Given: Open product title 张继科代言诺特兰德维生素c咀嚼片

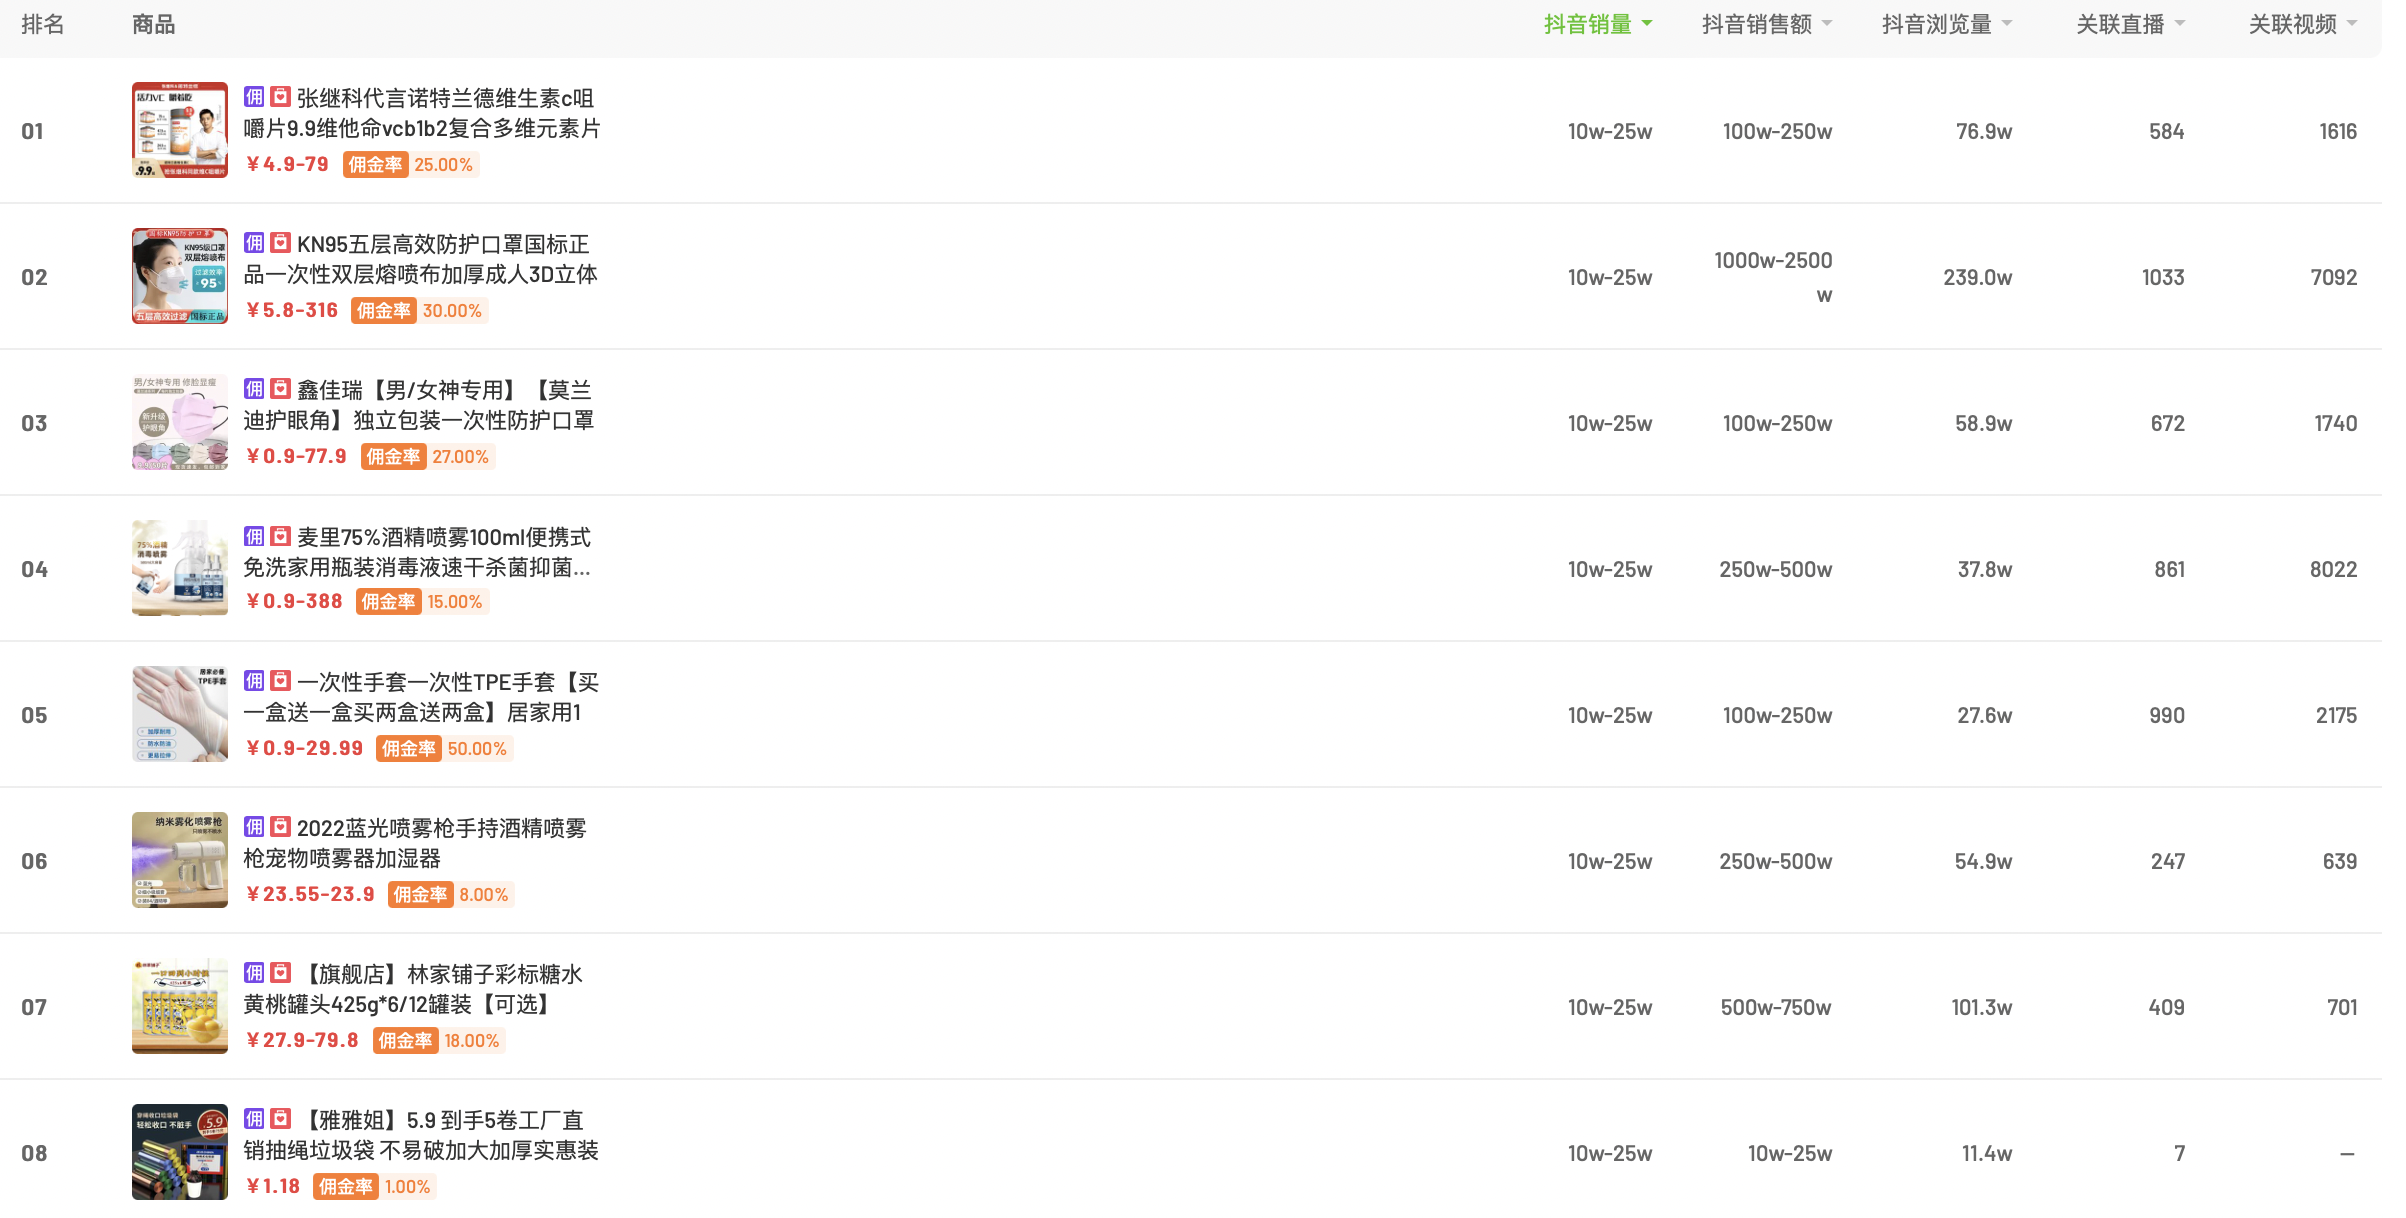Looking at the screenshot, I should tap(422, 113).
